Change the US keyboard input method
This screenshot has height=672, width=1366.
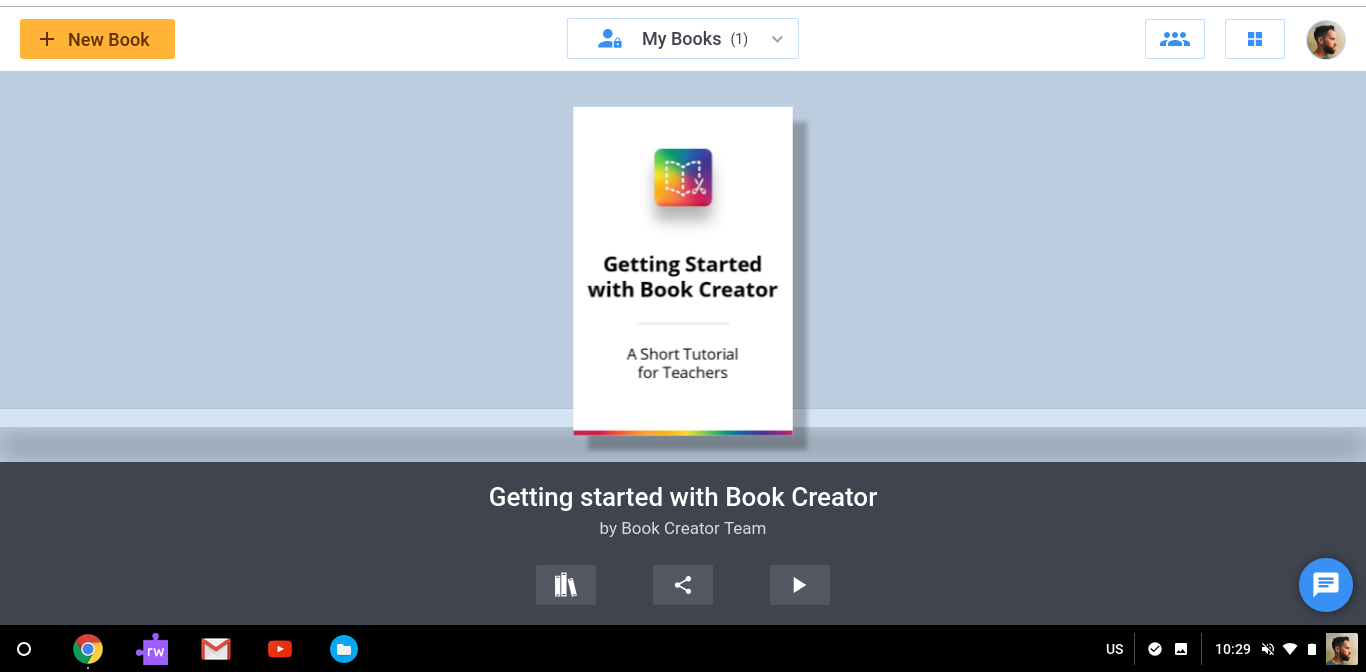(x=1115, y=649)
